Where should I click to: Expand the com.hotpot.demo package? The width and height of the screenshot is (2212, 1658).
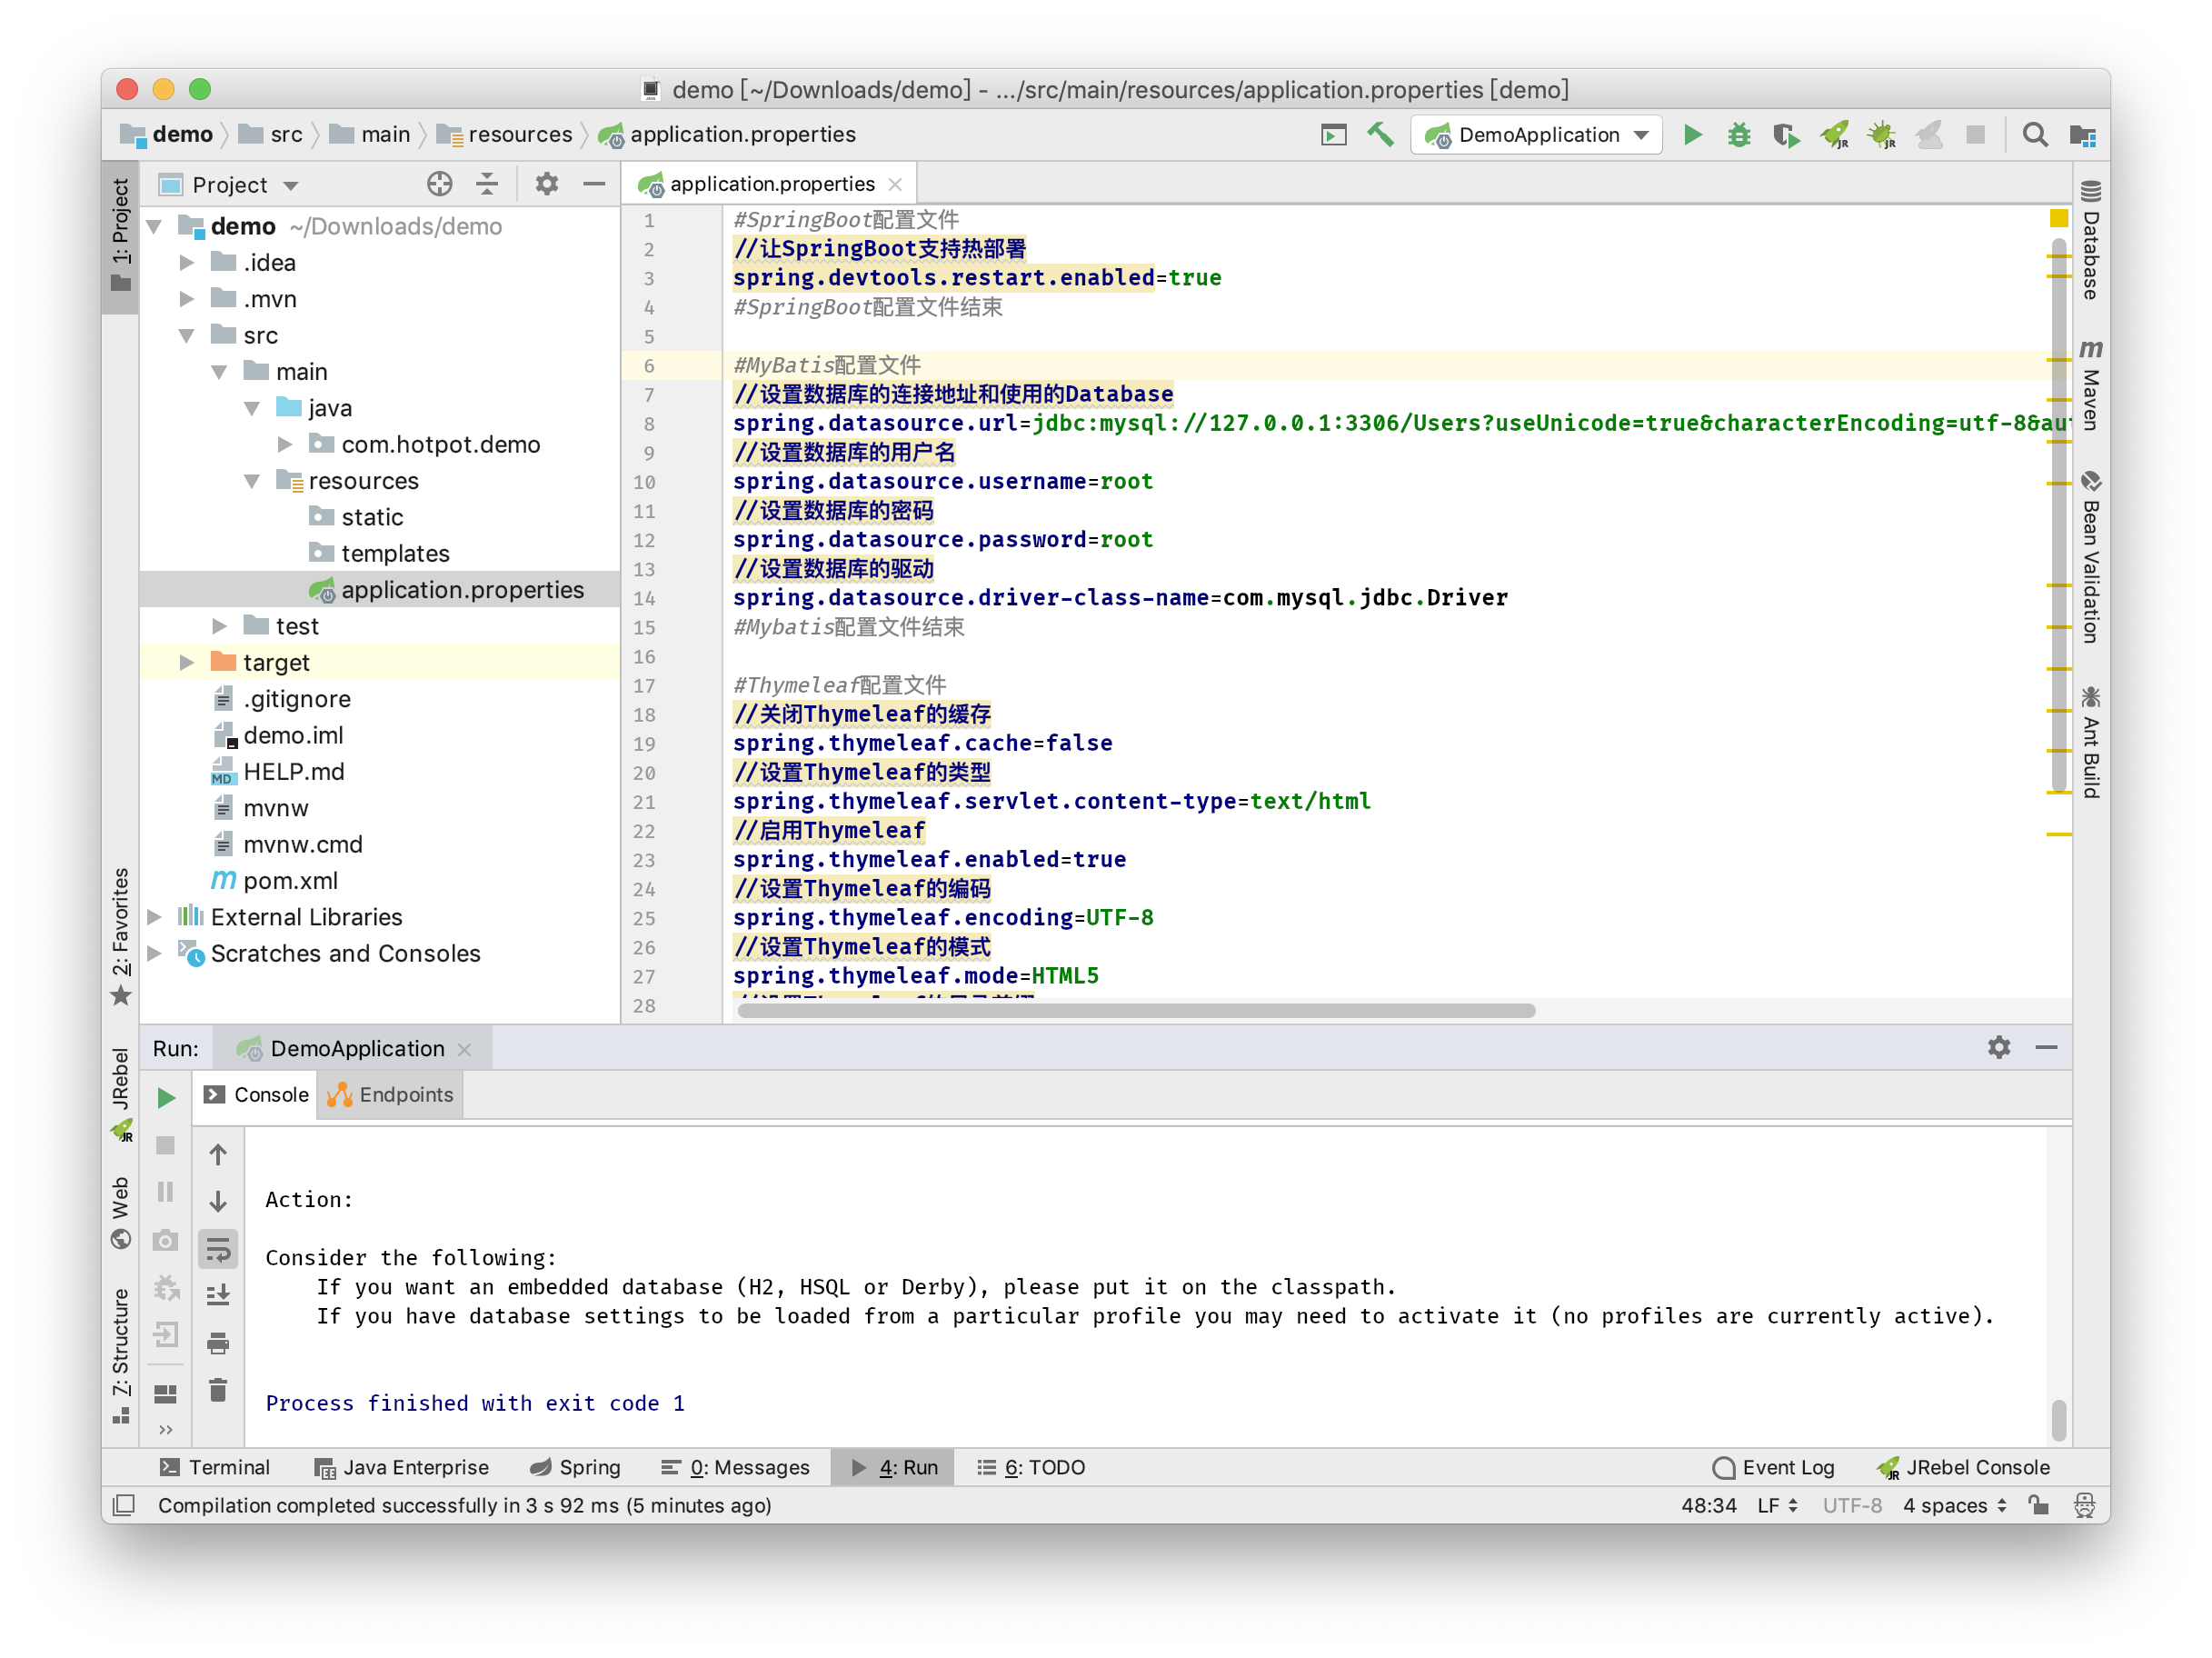point(285,445)
